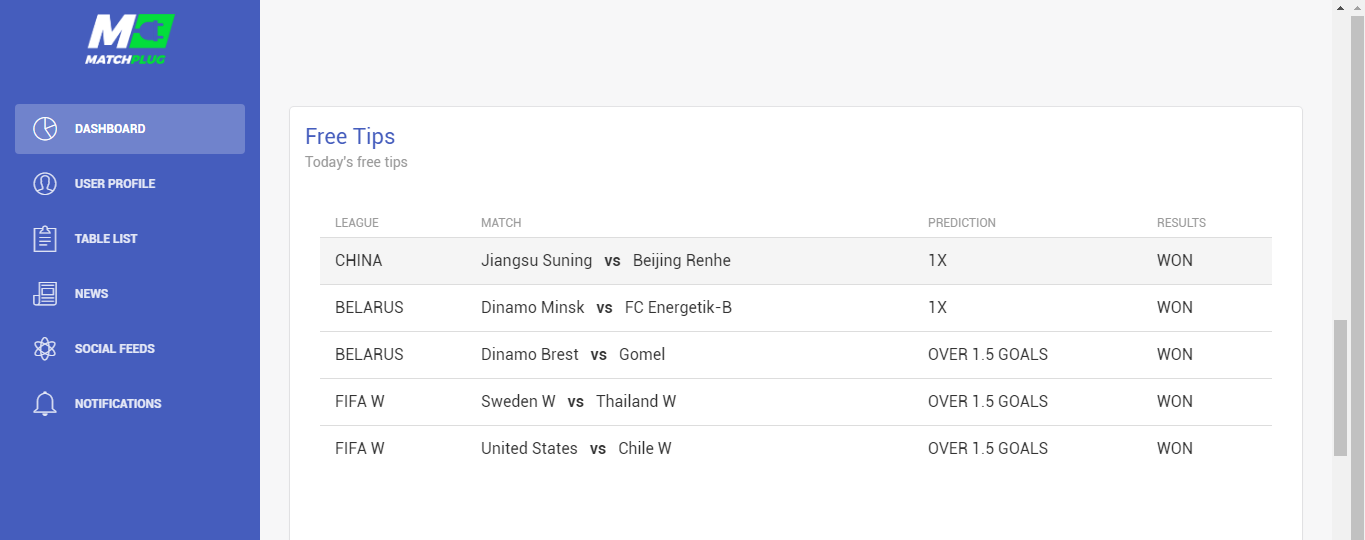Click the User Profile avatar icon
Screen dimensions: 1365x540
(45, 184)
